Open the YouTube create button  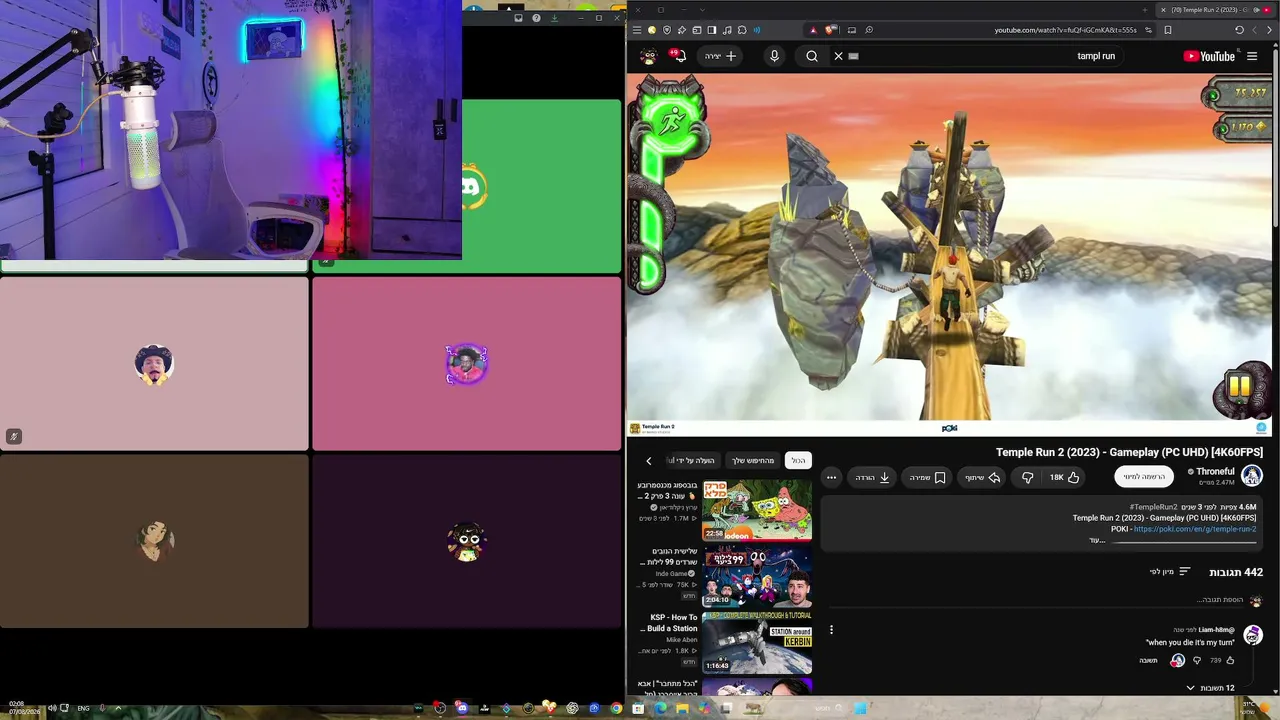point(720,56)
